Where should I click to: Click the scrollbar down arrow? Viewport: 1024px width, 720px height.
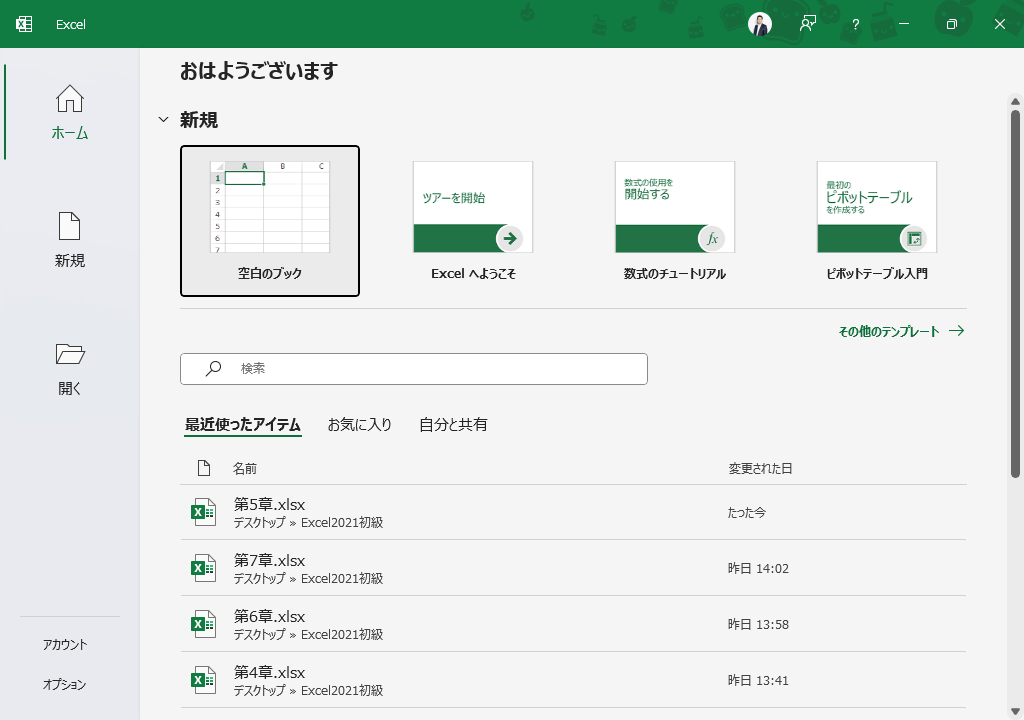(x=1015, y=711)
